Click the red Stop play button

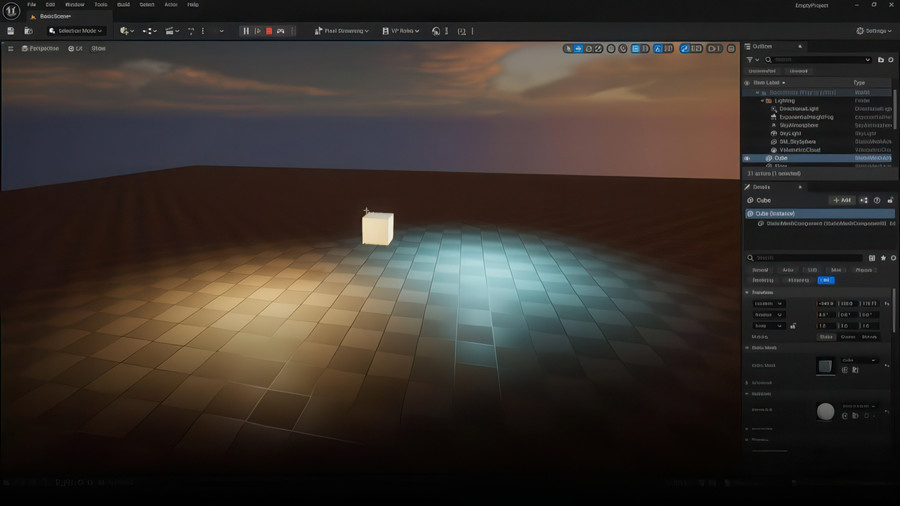pos(269,31)
